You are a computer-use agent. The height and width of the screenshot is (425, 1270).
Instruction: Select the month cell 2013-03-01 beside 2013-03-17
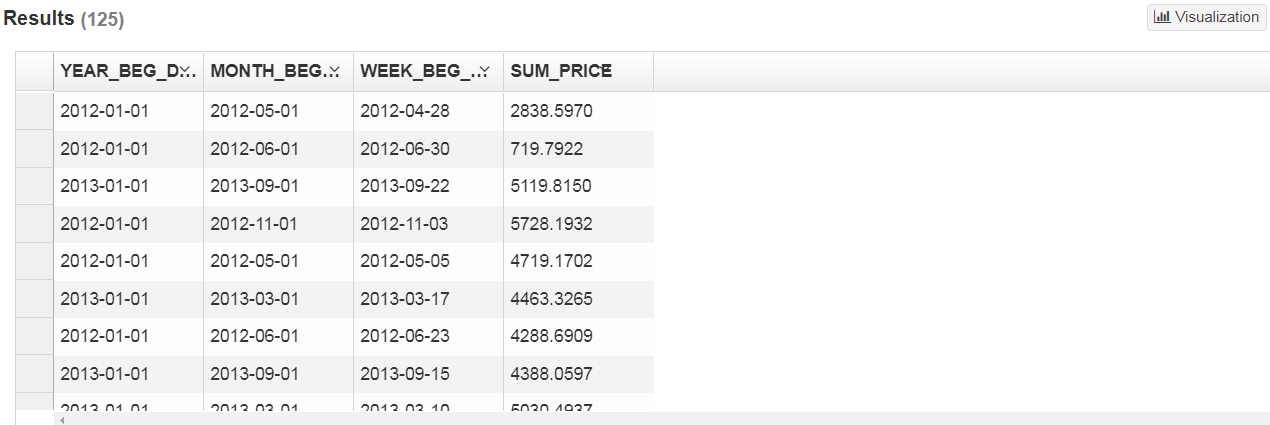click(x=278, y=299)
